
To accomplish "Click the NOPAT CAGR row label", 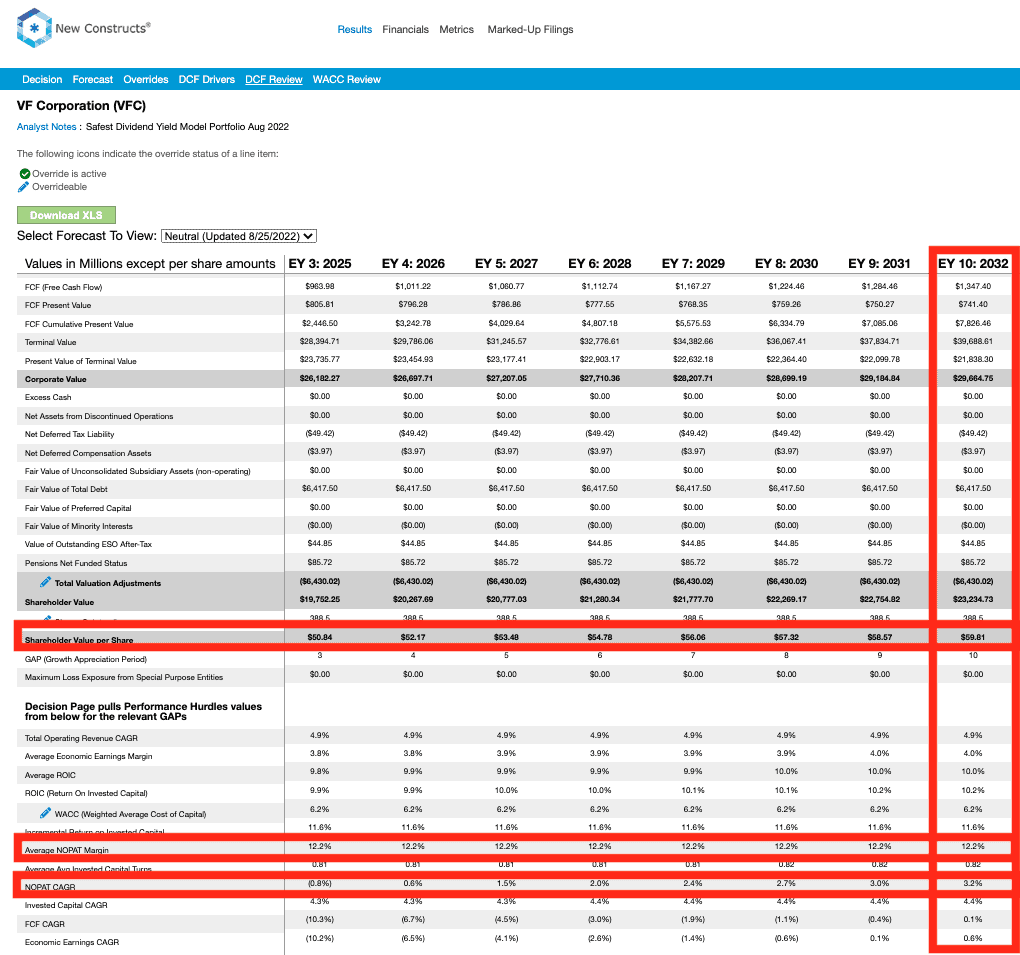I will click(50, 887).
